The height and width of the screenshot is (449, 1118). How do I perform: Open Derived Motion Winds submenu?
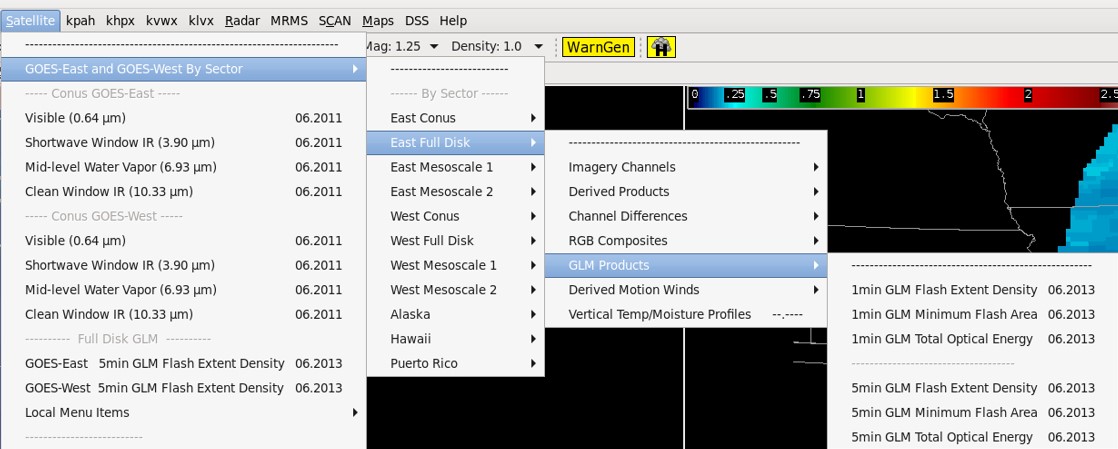686,290
